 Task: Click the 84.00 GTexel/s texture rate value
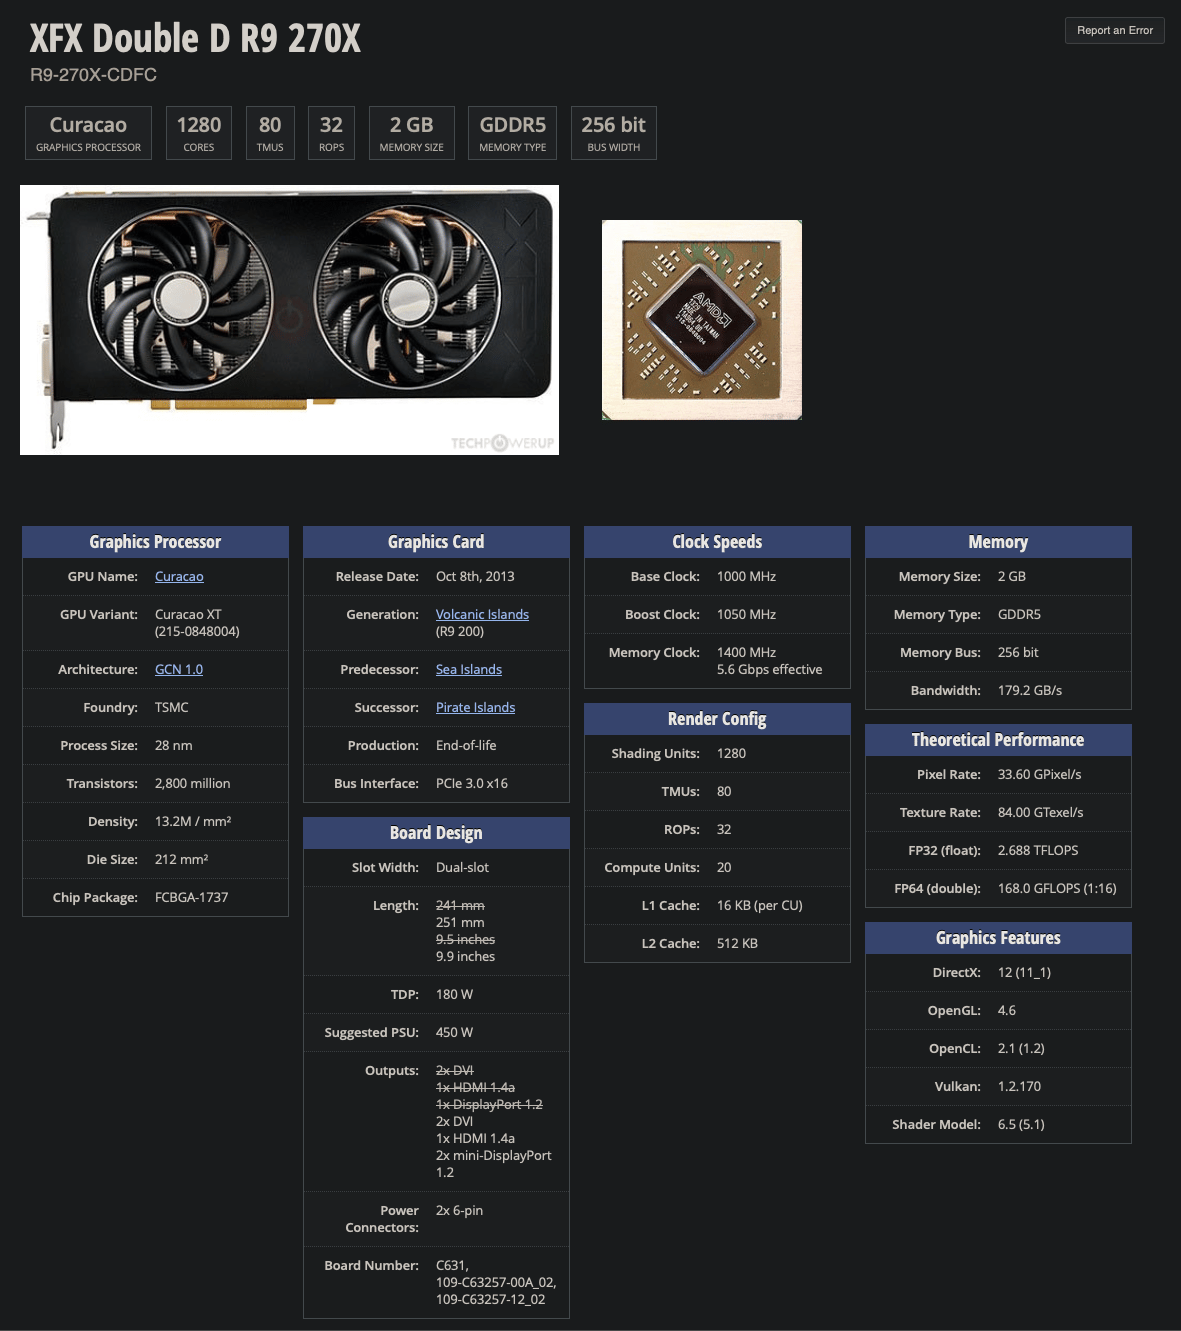pos(1040,813)
